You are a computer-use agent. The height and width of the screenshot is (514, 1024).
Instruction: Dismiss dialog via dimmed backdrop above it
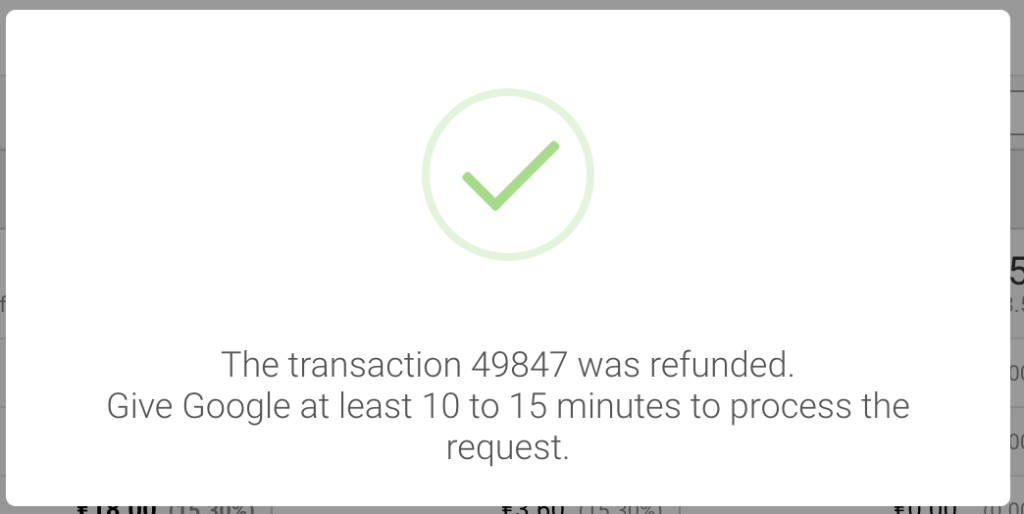(512, 4)
